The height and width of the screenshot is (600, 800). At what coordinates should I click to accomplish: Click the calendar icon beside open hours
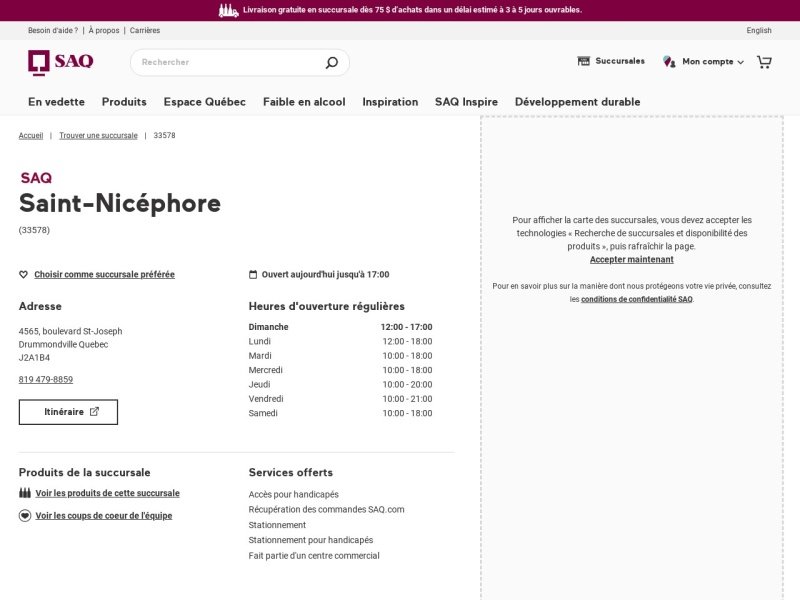coord(253,274)
